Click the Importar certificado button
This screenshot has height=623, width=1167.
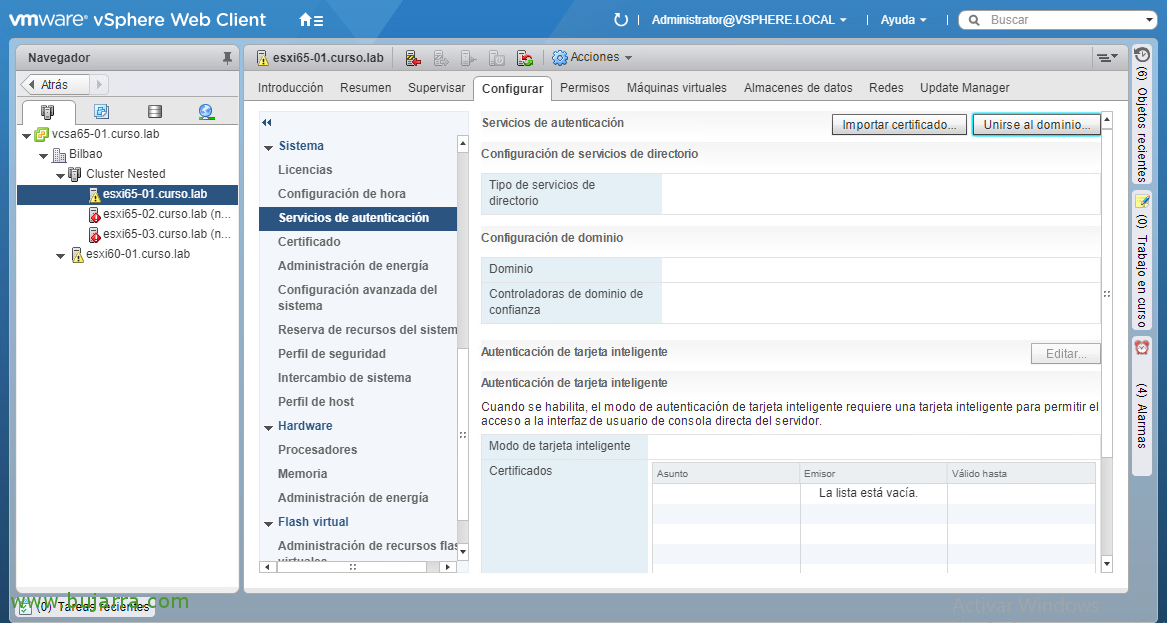pos(899,125)
